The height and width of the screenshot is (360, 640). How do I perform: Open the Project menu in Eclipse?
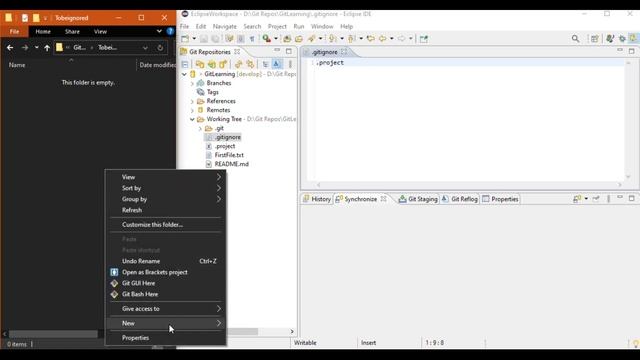coord(277,27)
